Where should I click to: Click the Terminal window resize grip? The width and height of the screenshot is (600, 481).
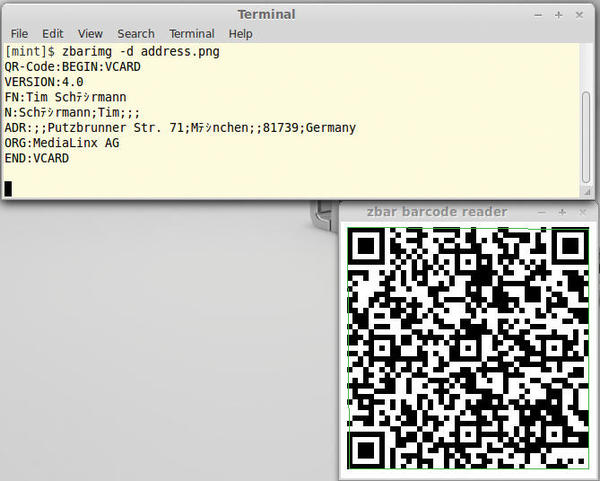586,192
